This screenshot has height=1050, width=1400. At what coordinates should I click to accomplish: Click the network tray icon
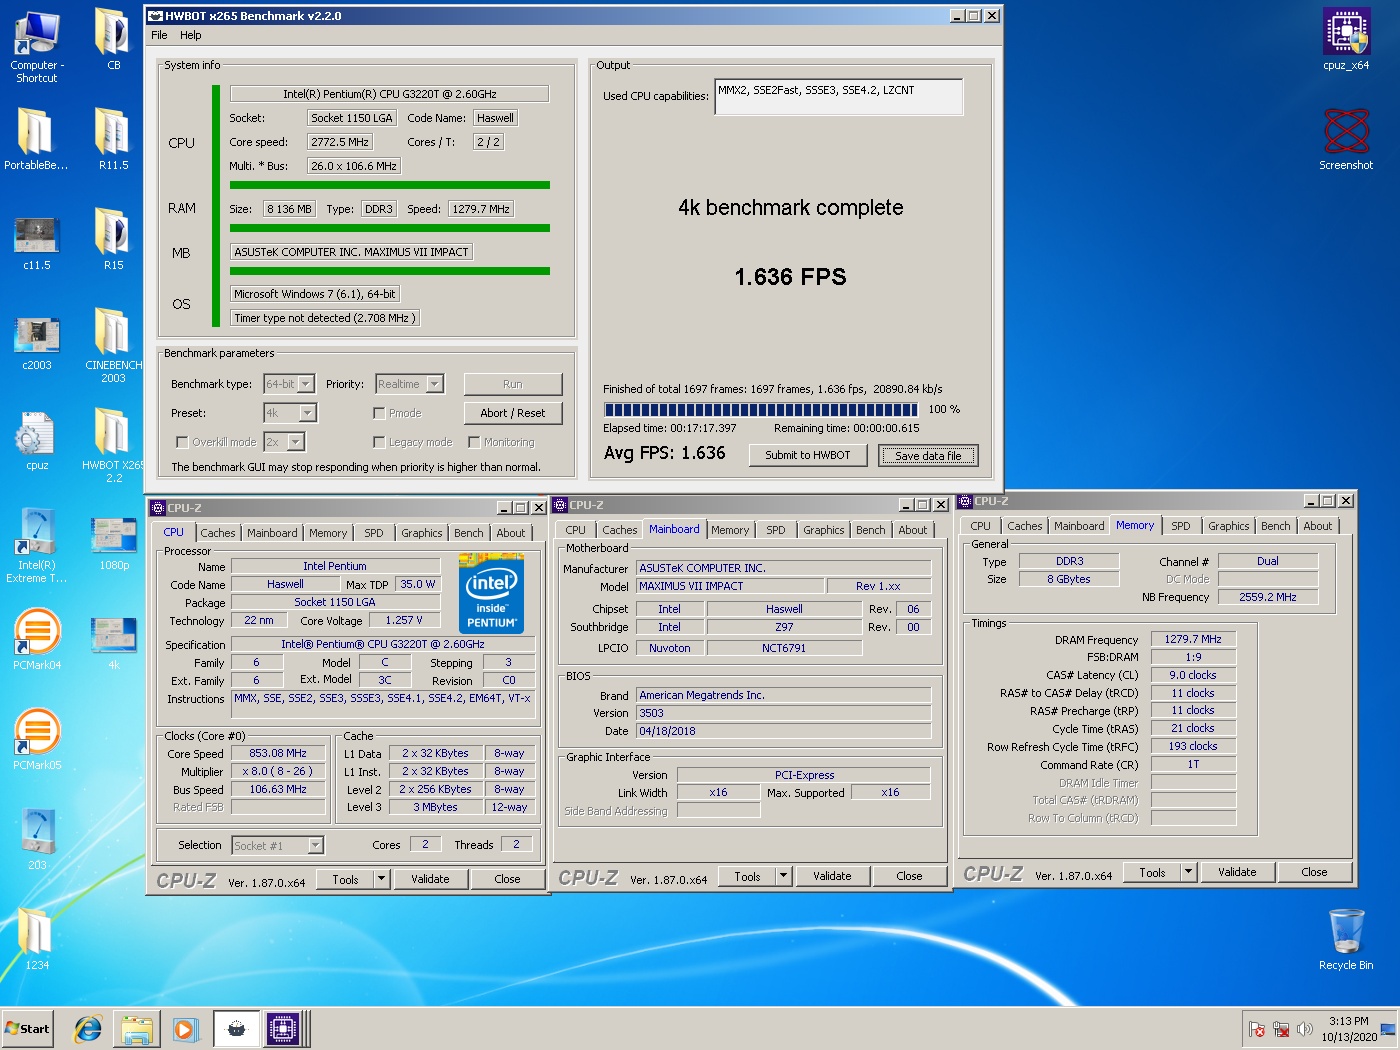(1281, 1029)
